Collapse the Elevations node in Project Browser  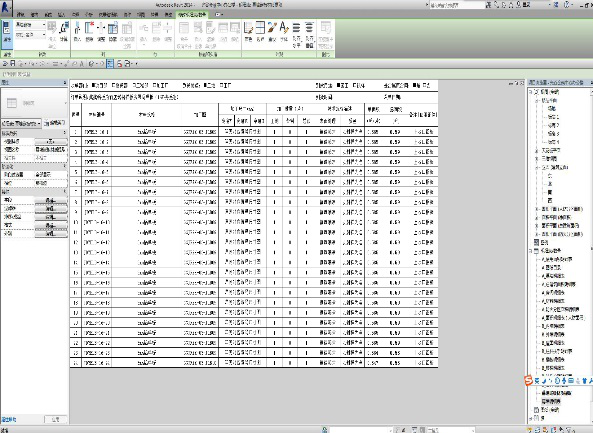coord(537,167)
